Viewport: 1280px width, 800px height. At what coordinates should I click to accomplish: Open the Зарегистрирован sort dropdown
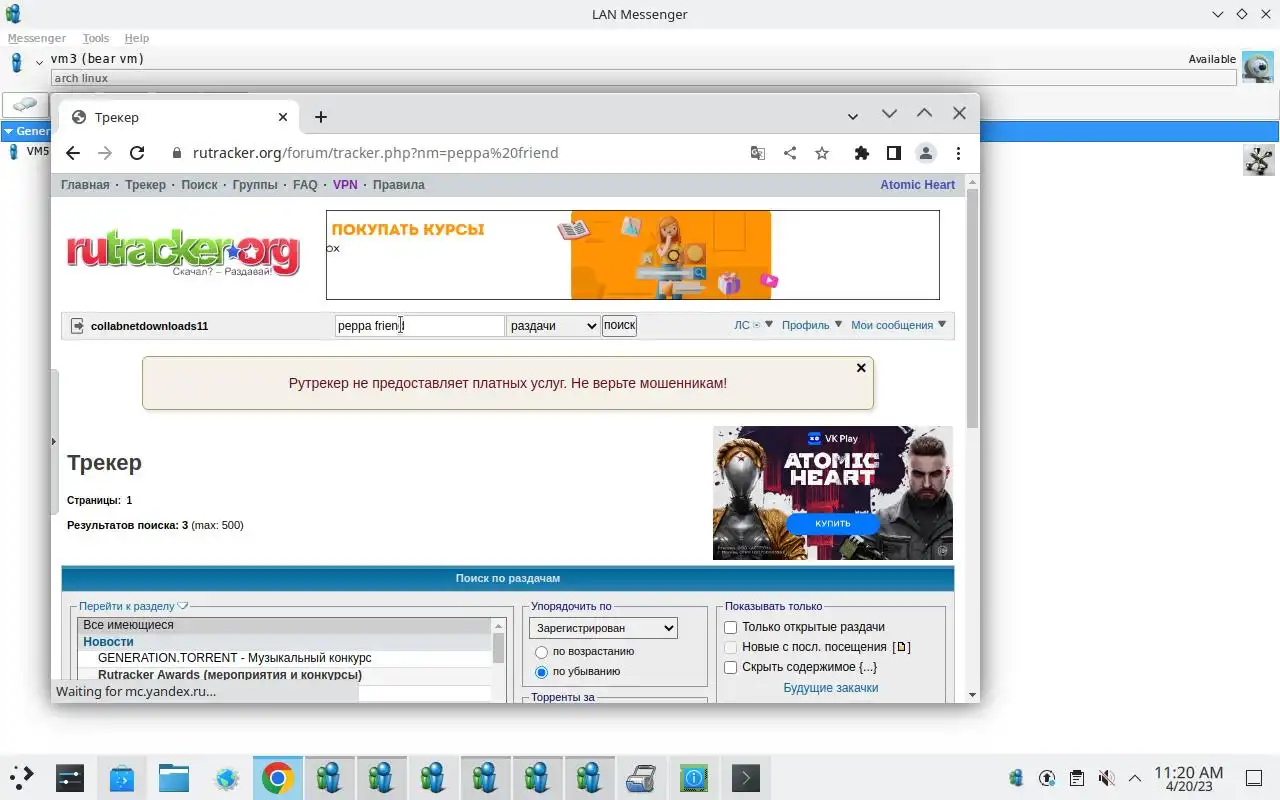(x=603, y=628)
